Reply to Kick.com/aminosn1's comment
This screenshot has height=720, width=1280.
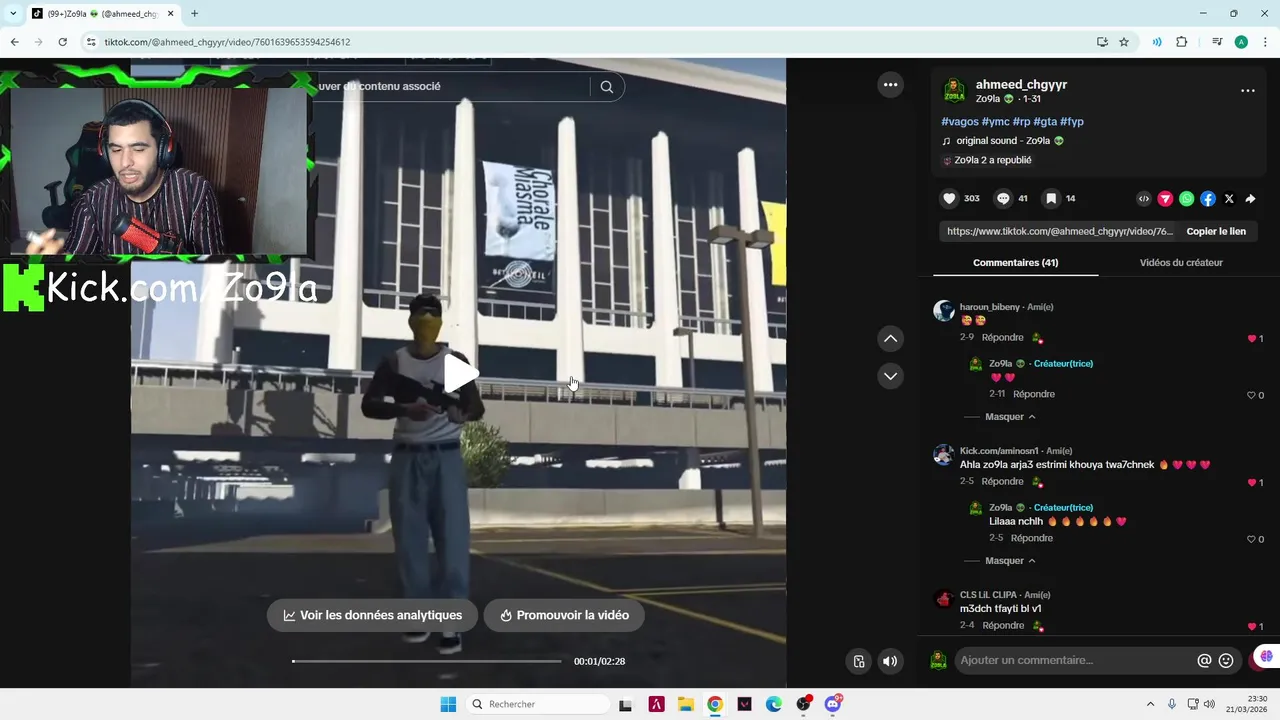coord(1002,481)
